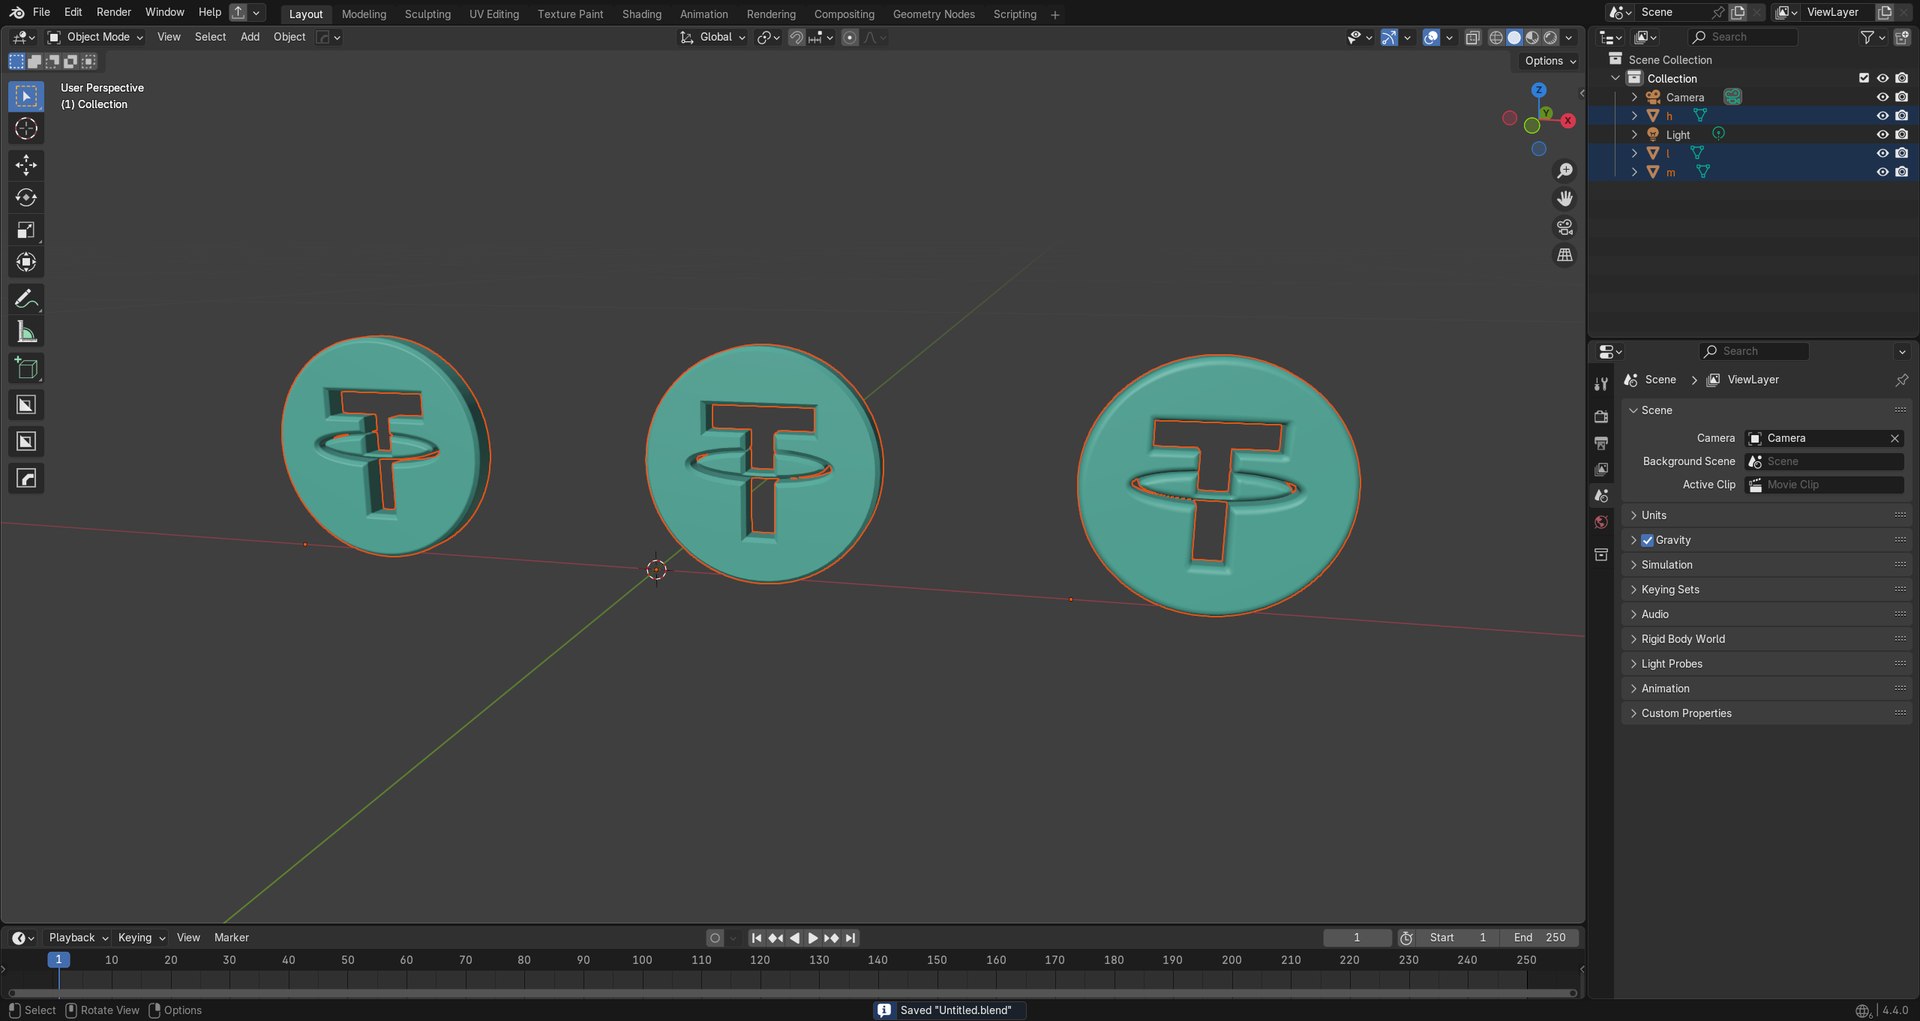Activate the Scale tool

[x=26, y=230]
